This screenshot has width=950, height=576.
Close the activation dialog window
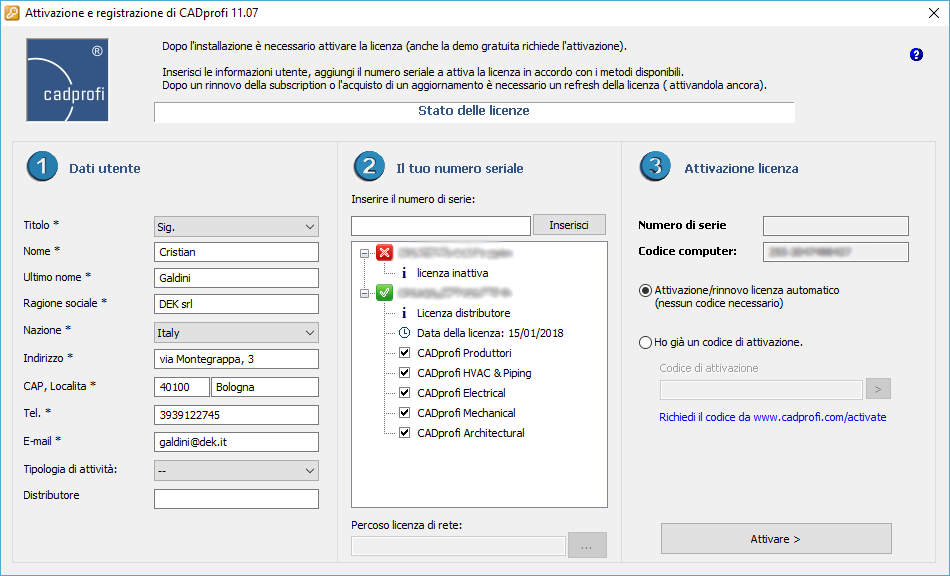pos(934,13)
